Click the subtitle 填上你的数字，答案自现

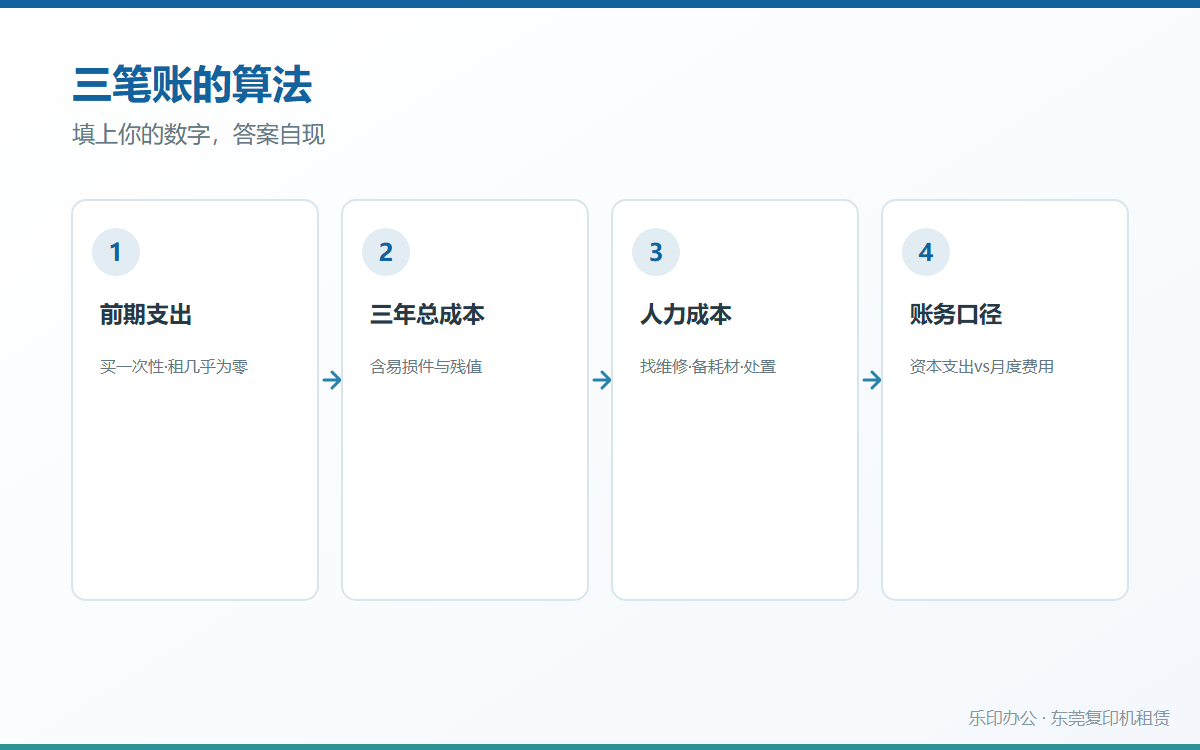coord(199,135)
